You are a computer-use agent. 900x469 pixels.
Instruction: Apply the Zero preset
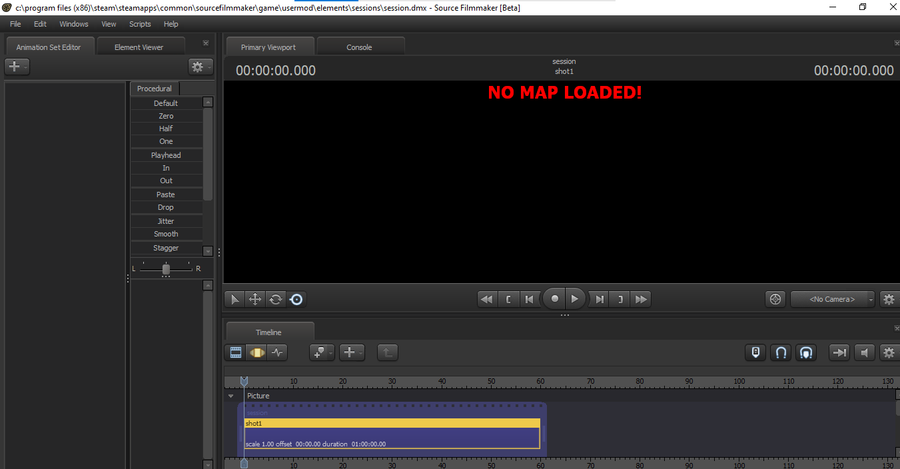pos(166,116)
